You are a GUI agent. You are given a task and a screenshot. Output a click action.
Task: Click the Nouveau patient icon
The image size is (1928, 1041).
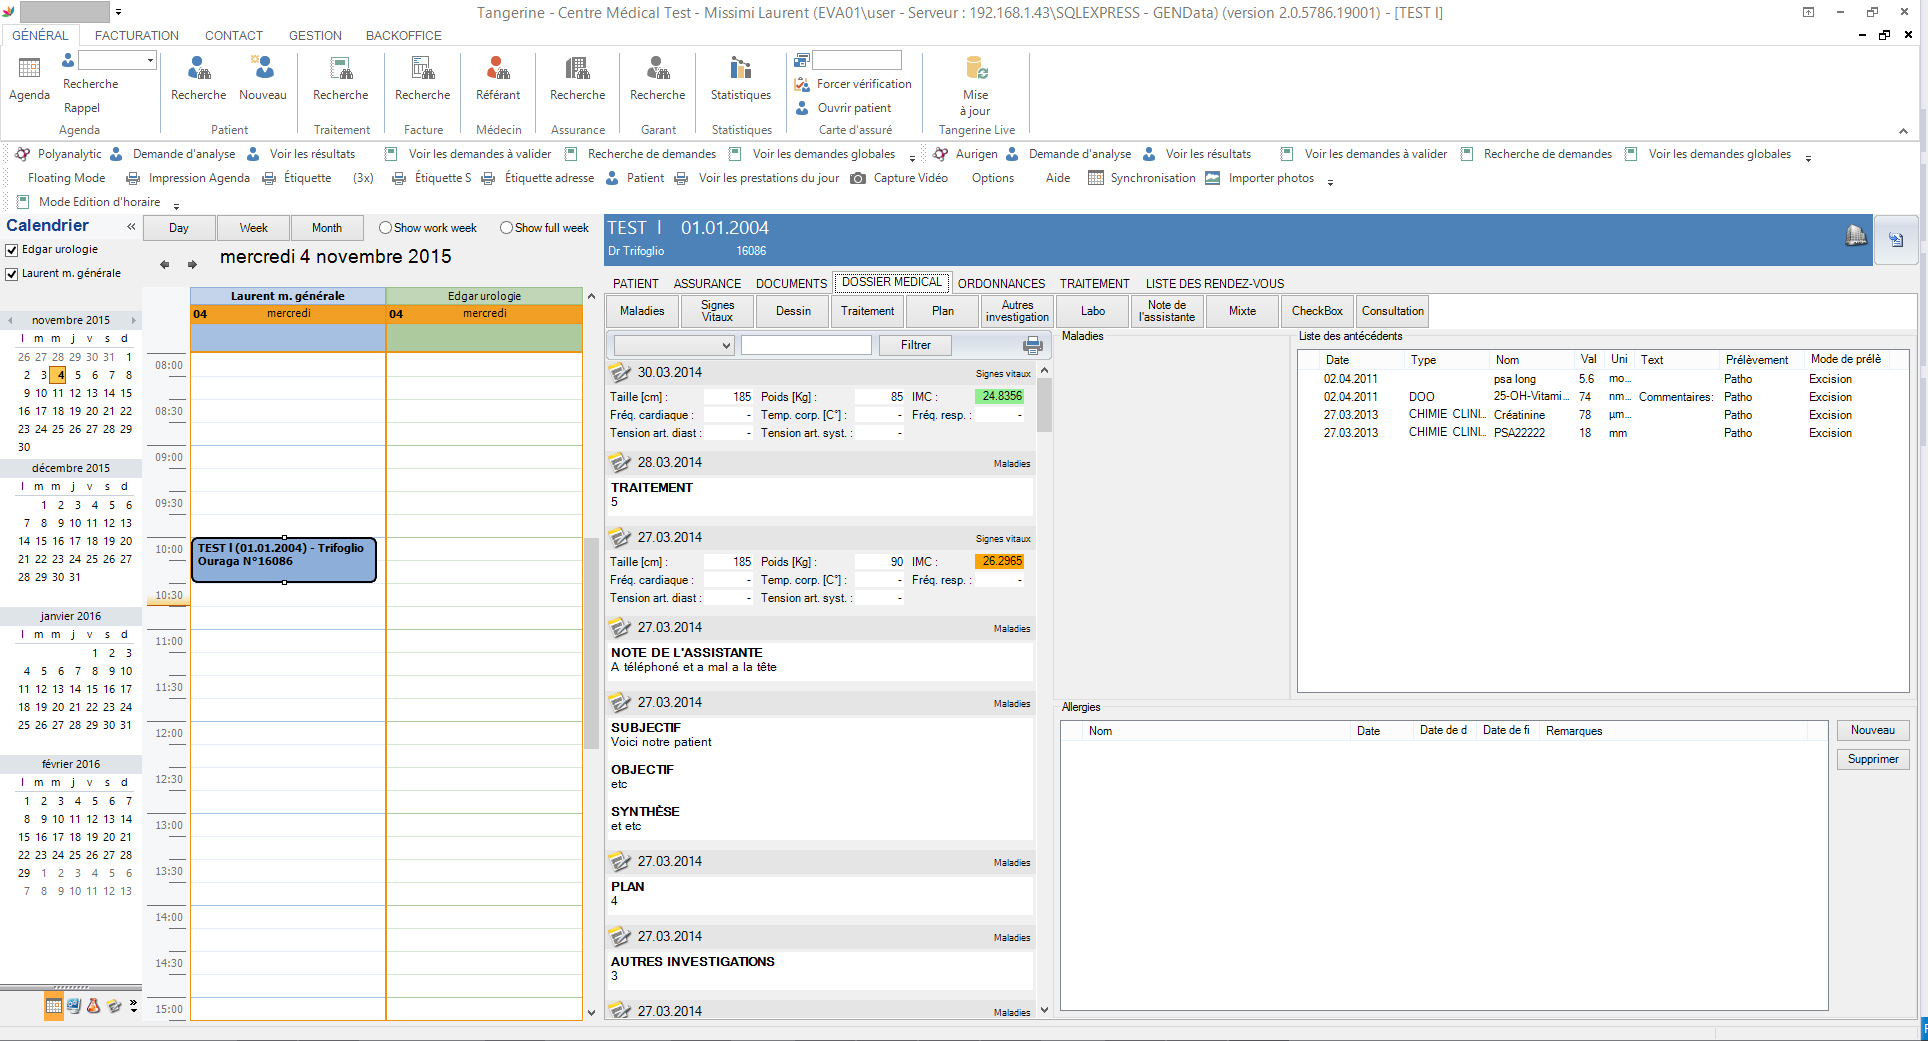(x=263, y=69)
